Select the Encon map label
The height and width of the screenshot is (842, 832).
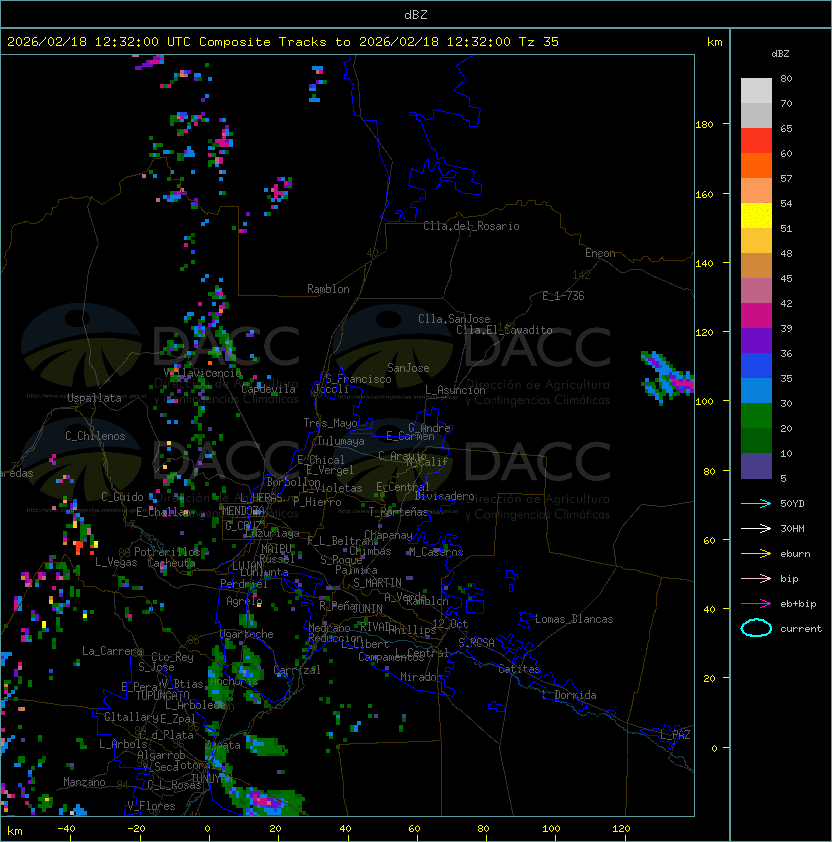pos(600,253)
